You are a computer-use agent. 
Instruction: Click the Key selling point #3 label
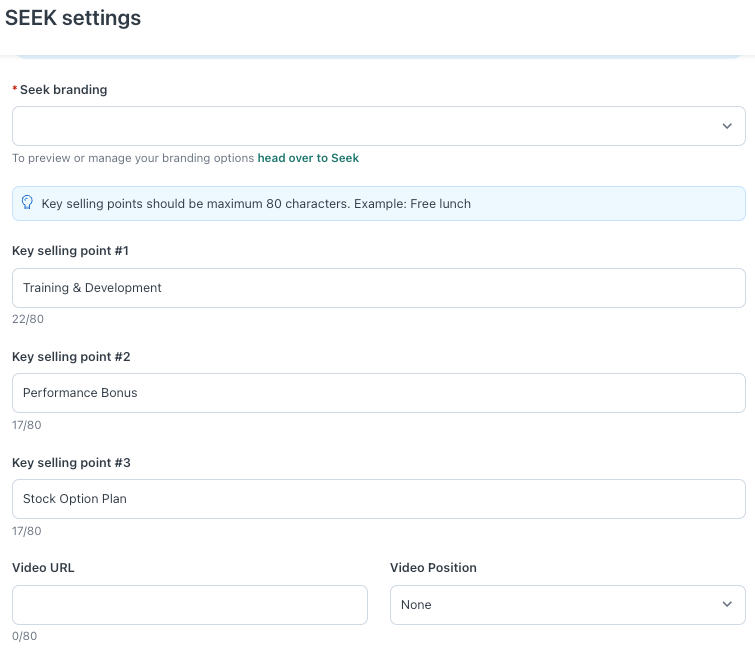(71, 463)
